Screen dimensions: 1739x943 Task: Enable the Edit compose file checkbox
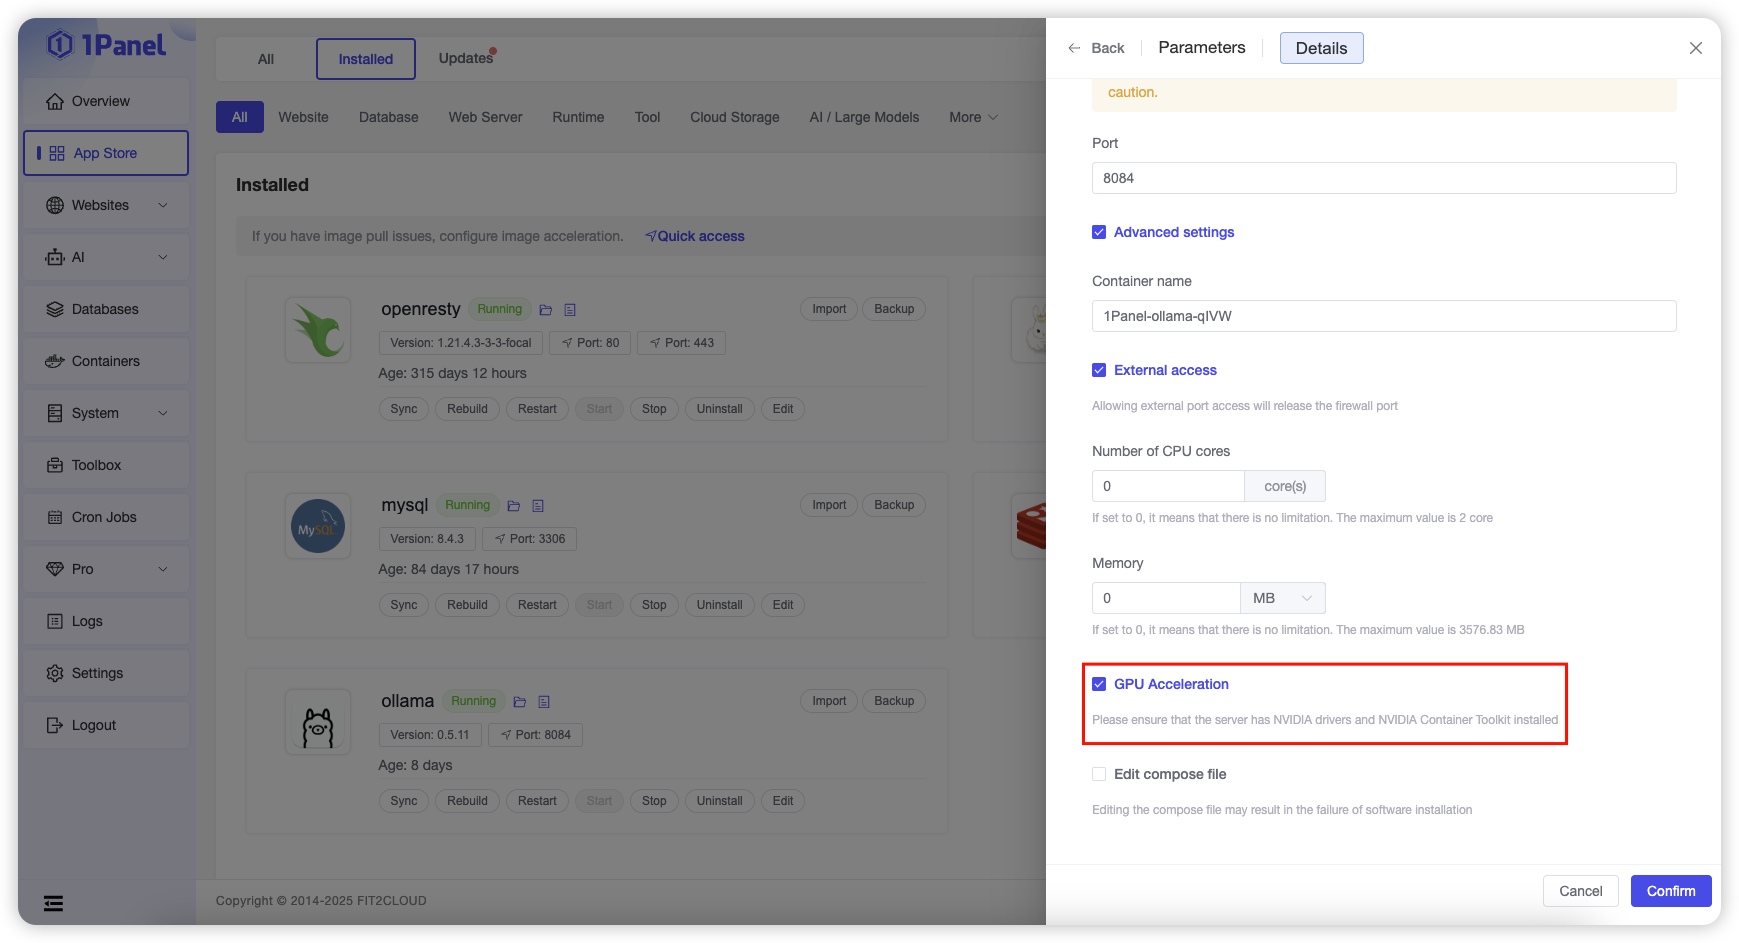click(x=1099, y=774)
